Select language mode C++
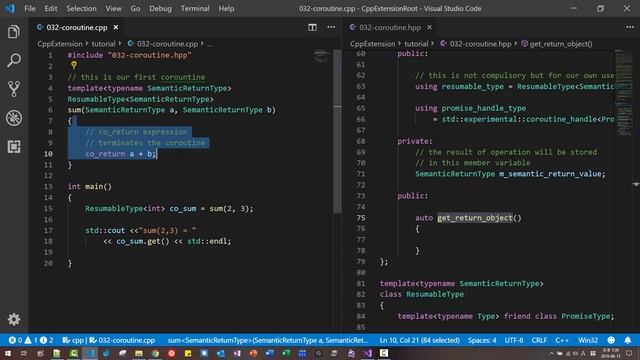The height and width of the screenshot is (360, 640). [x=562, y=340]
